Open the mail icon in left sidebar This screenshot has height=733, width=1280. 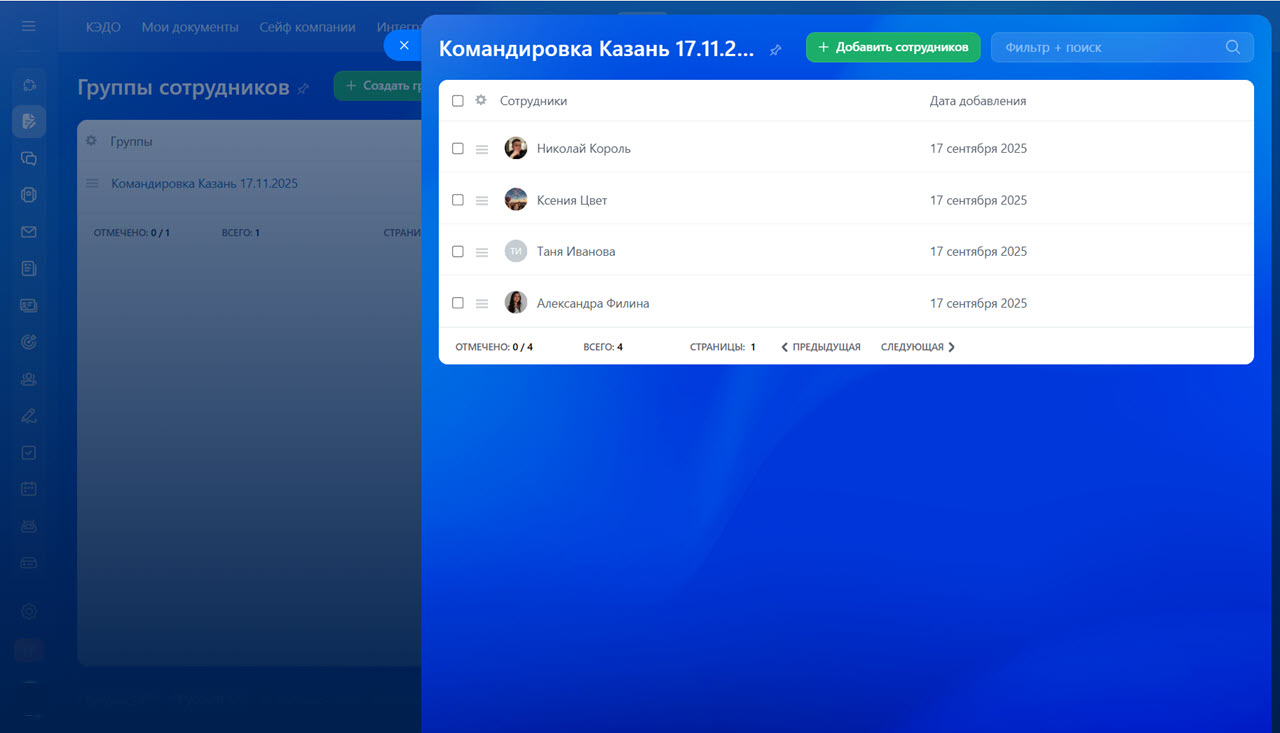coord(29,232)
